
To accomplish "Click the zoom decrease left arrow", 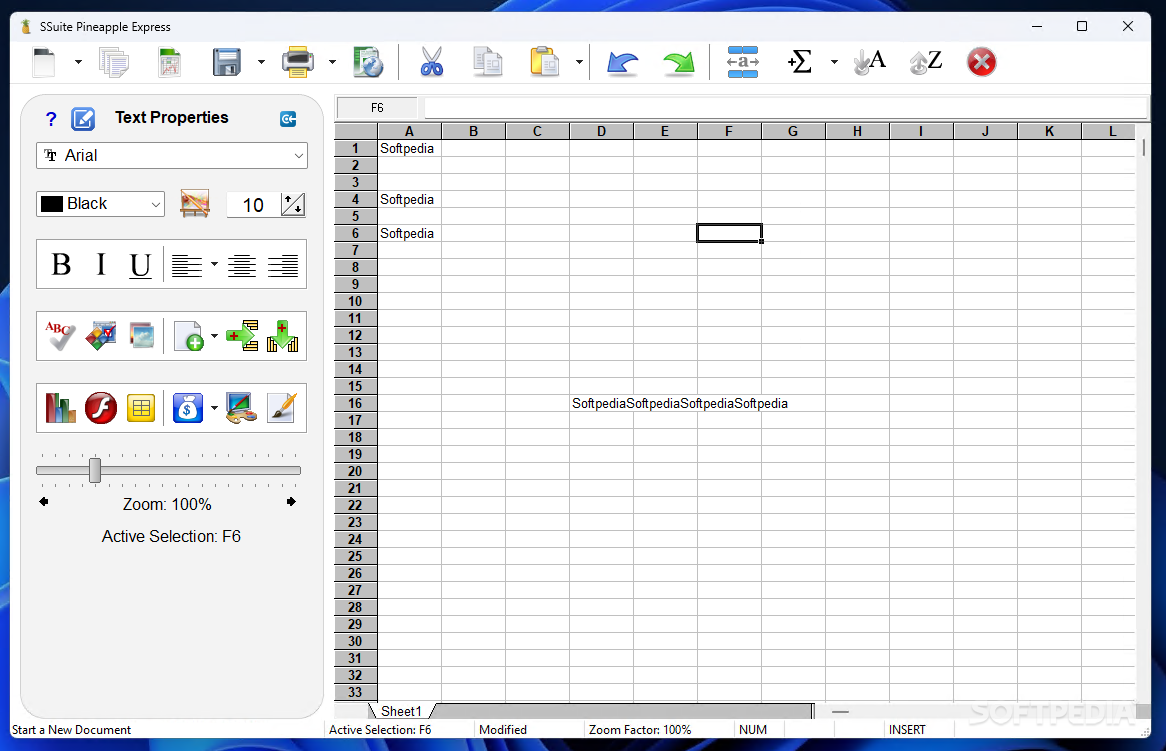I will [x=44, y=502].
